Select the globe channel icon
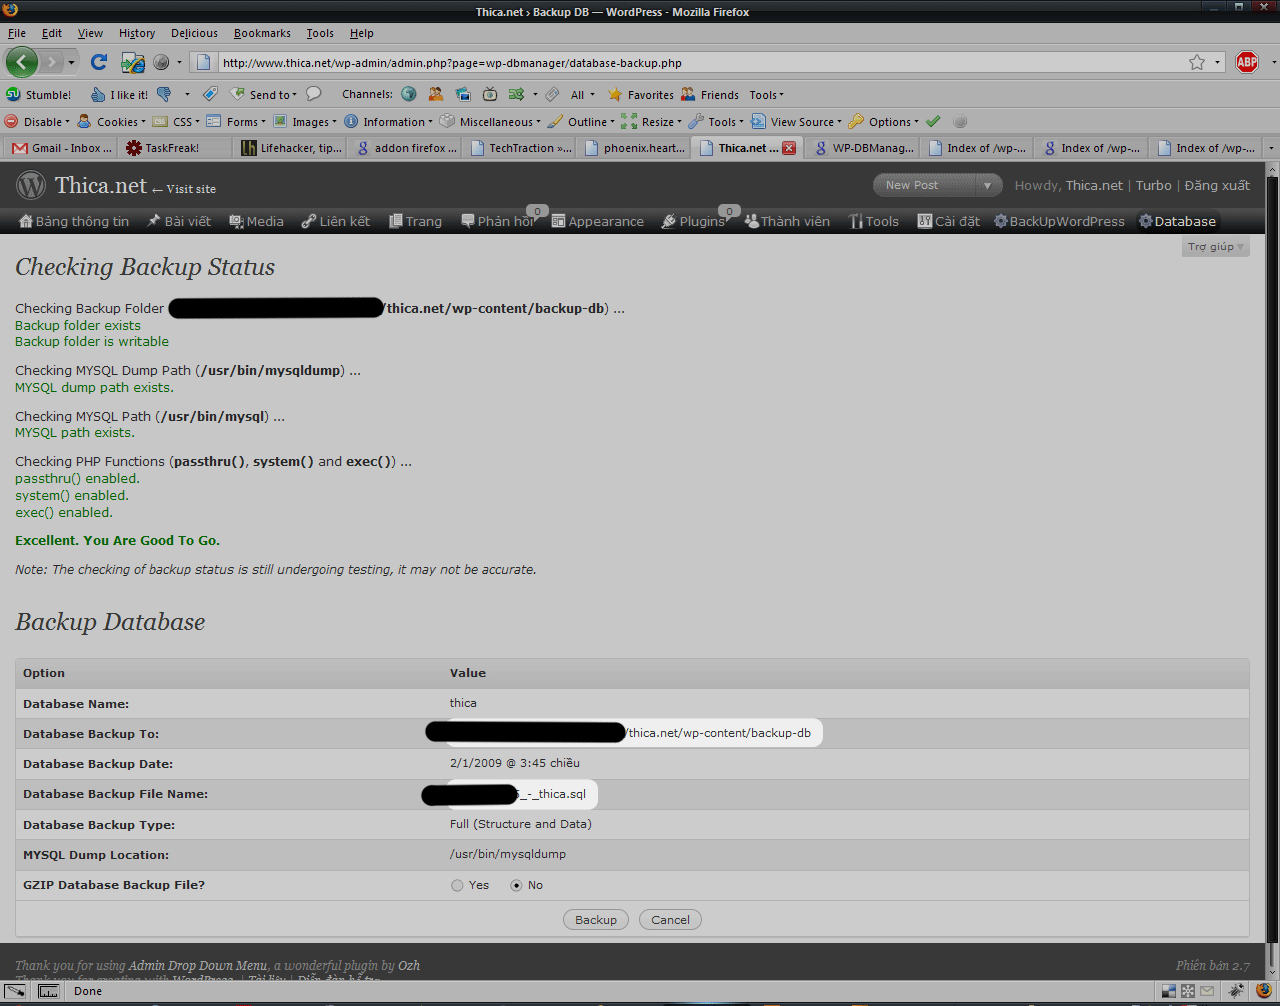 (x=409, y=94)
